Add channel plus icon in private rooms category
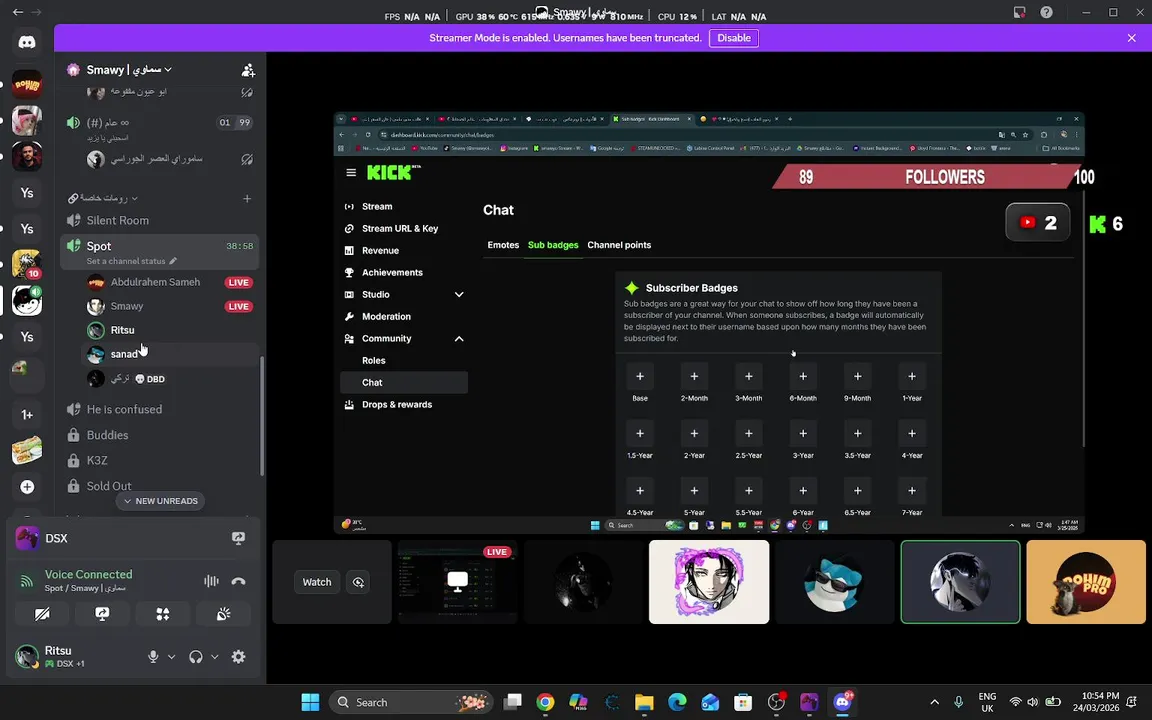The height and width of the screenshot is (720, 1152). [x=247, y=198]
